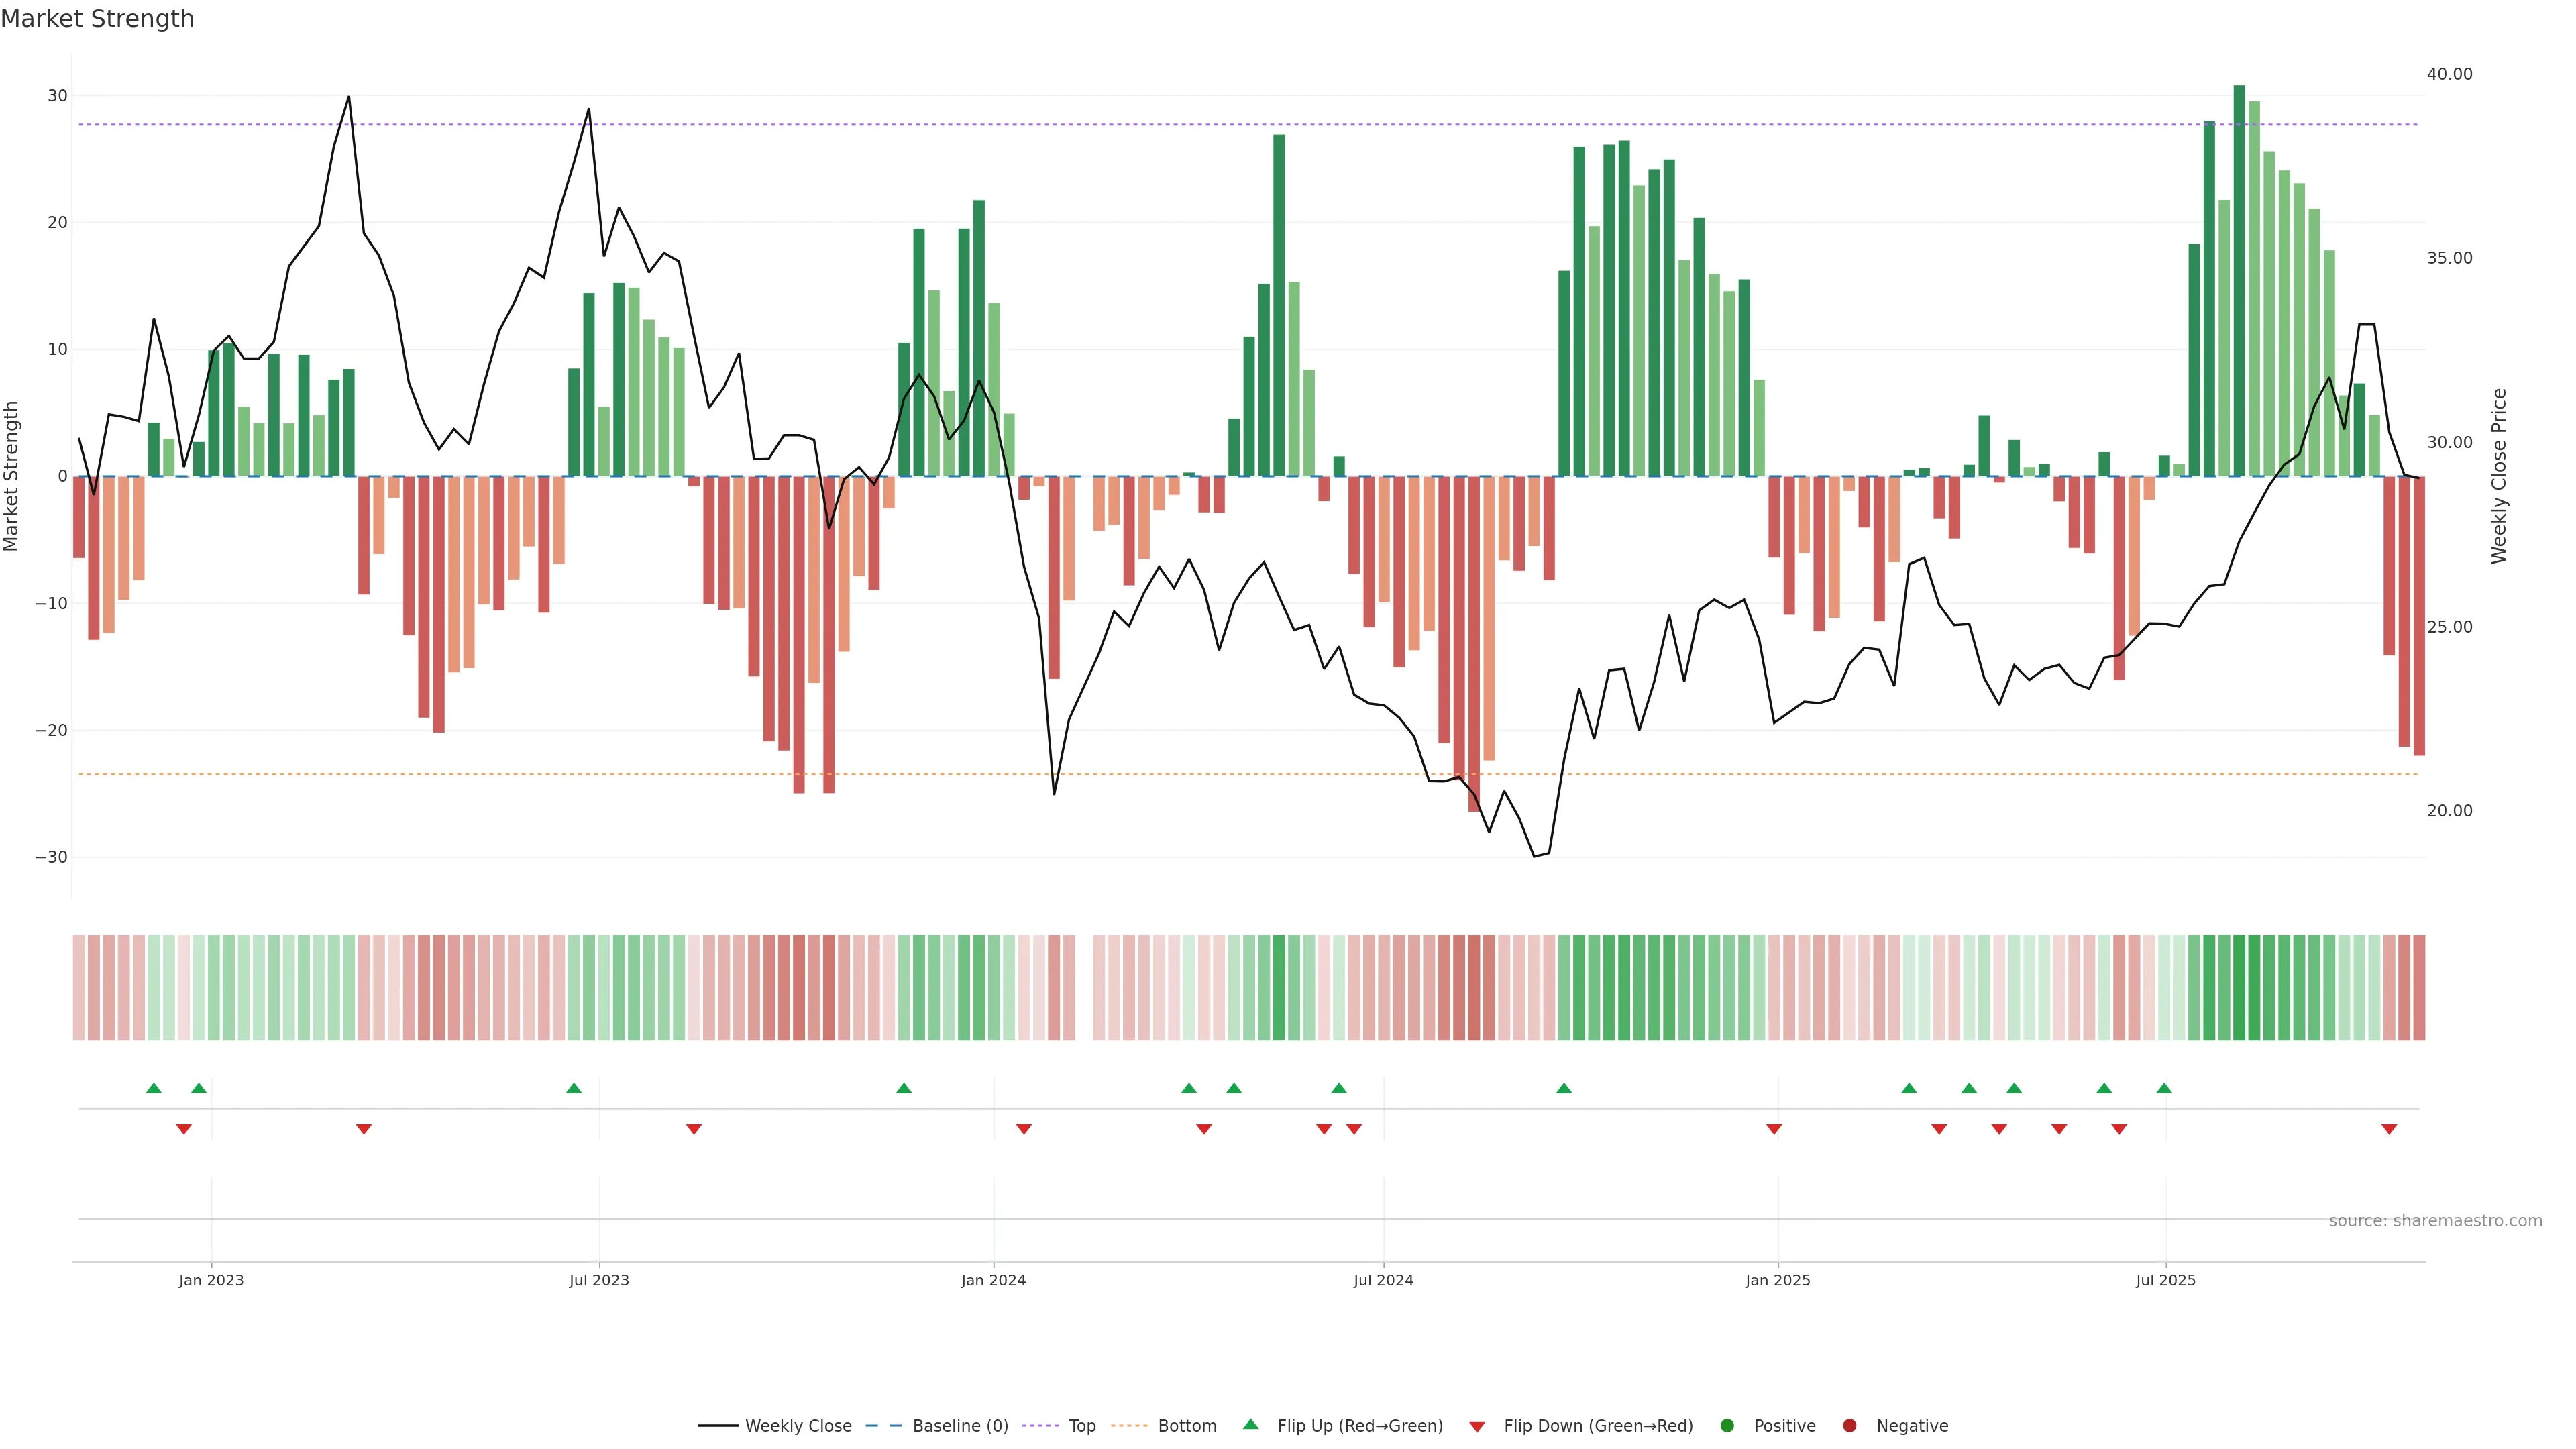Click Flip Down red triangle legend icon
Image resolution: width=2576 pixels, height=1449 pixels.
(x=1477, y=1427)
